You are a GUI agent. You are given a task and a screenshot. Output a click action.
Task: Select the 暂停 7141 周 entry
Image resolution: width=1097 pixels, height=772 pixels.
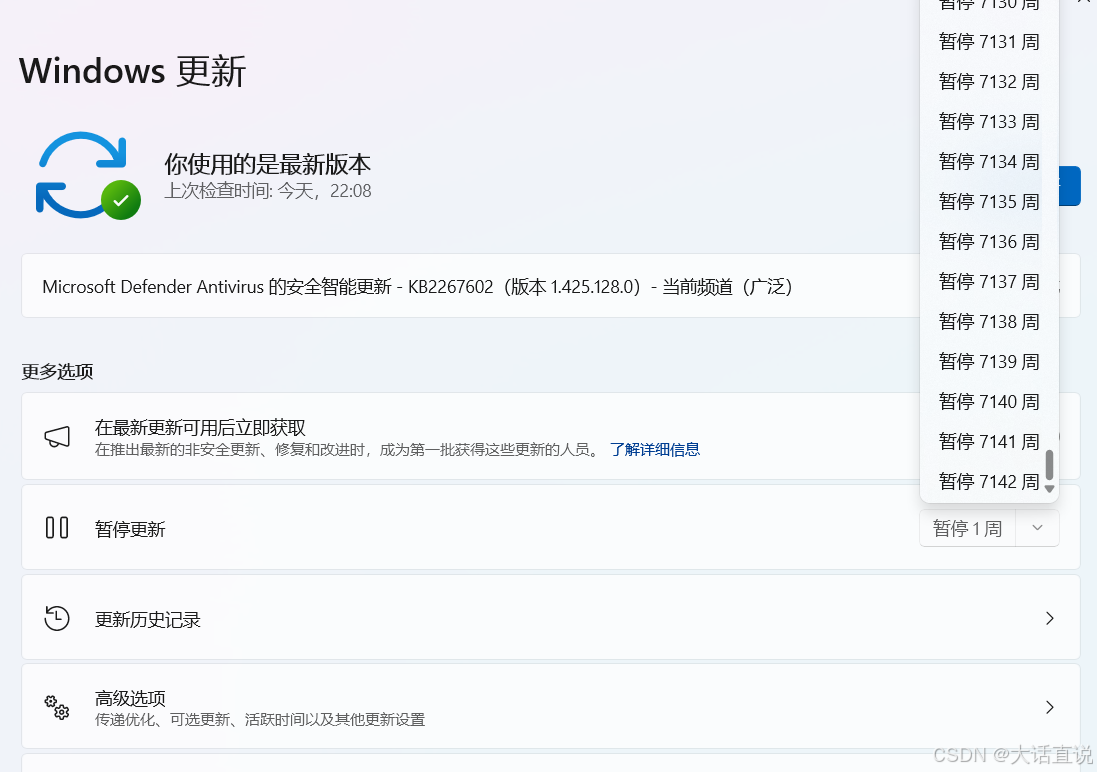pos(989,441)
